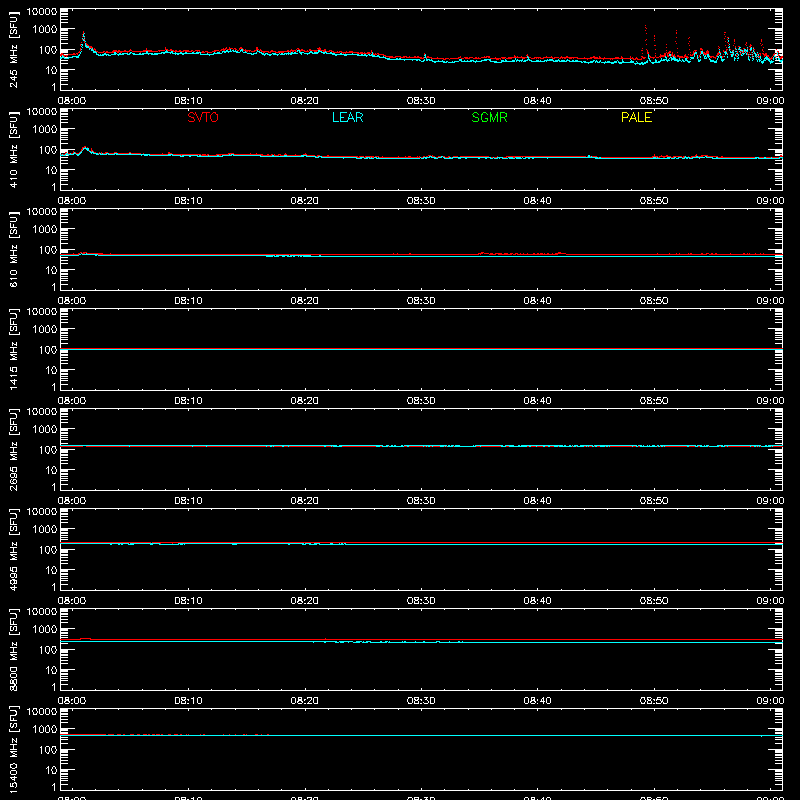Select the 100 tick label on 15400 MHz axis

pos(47,750)
